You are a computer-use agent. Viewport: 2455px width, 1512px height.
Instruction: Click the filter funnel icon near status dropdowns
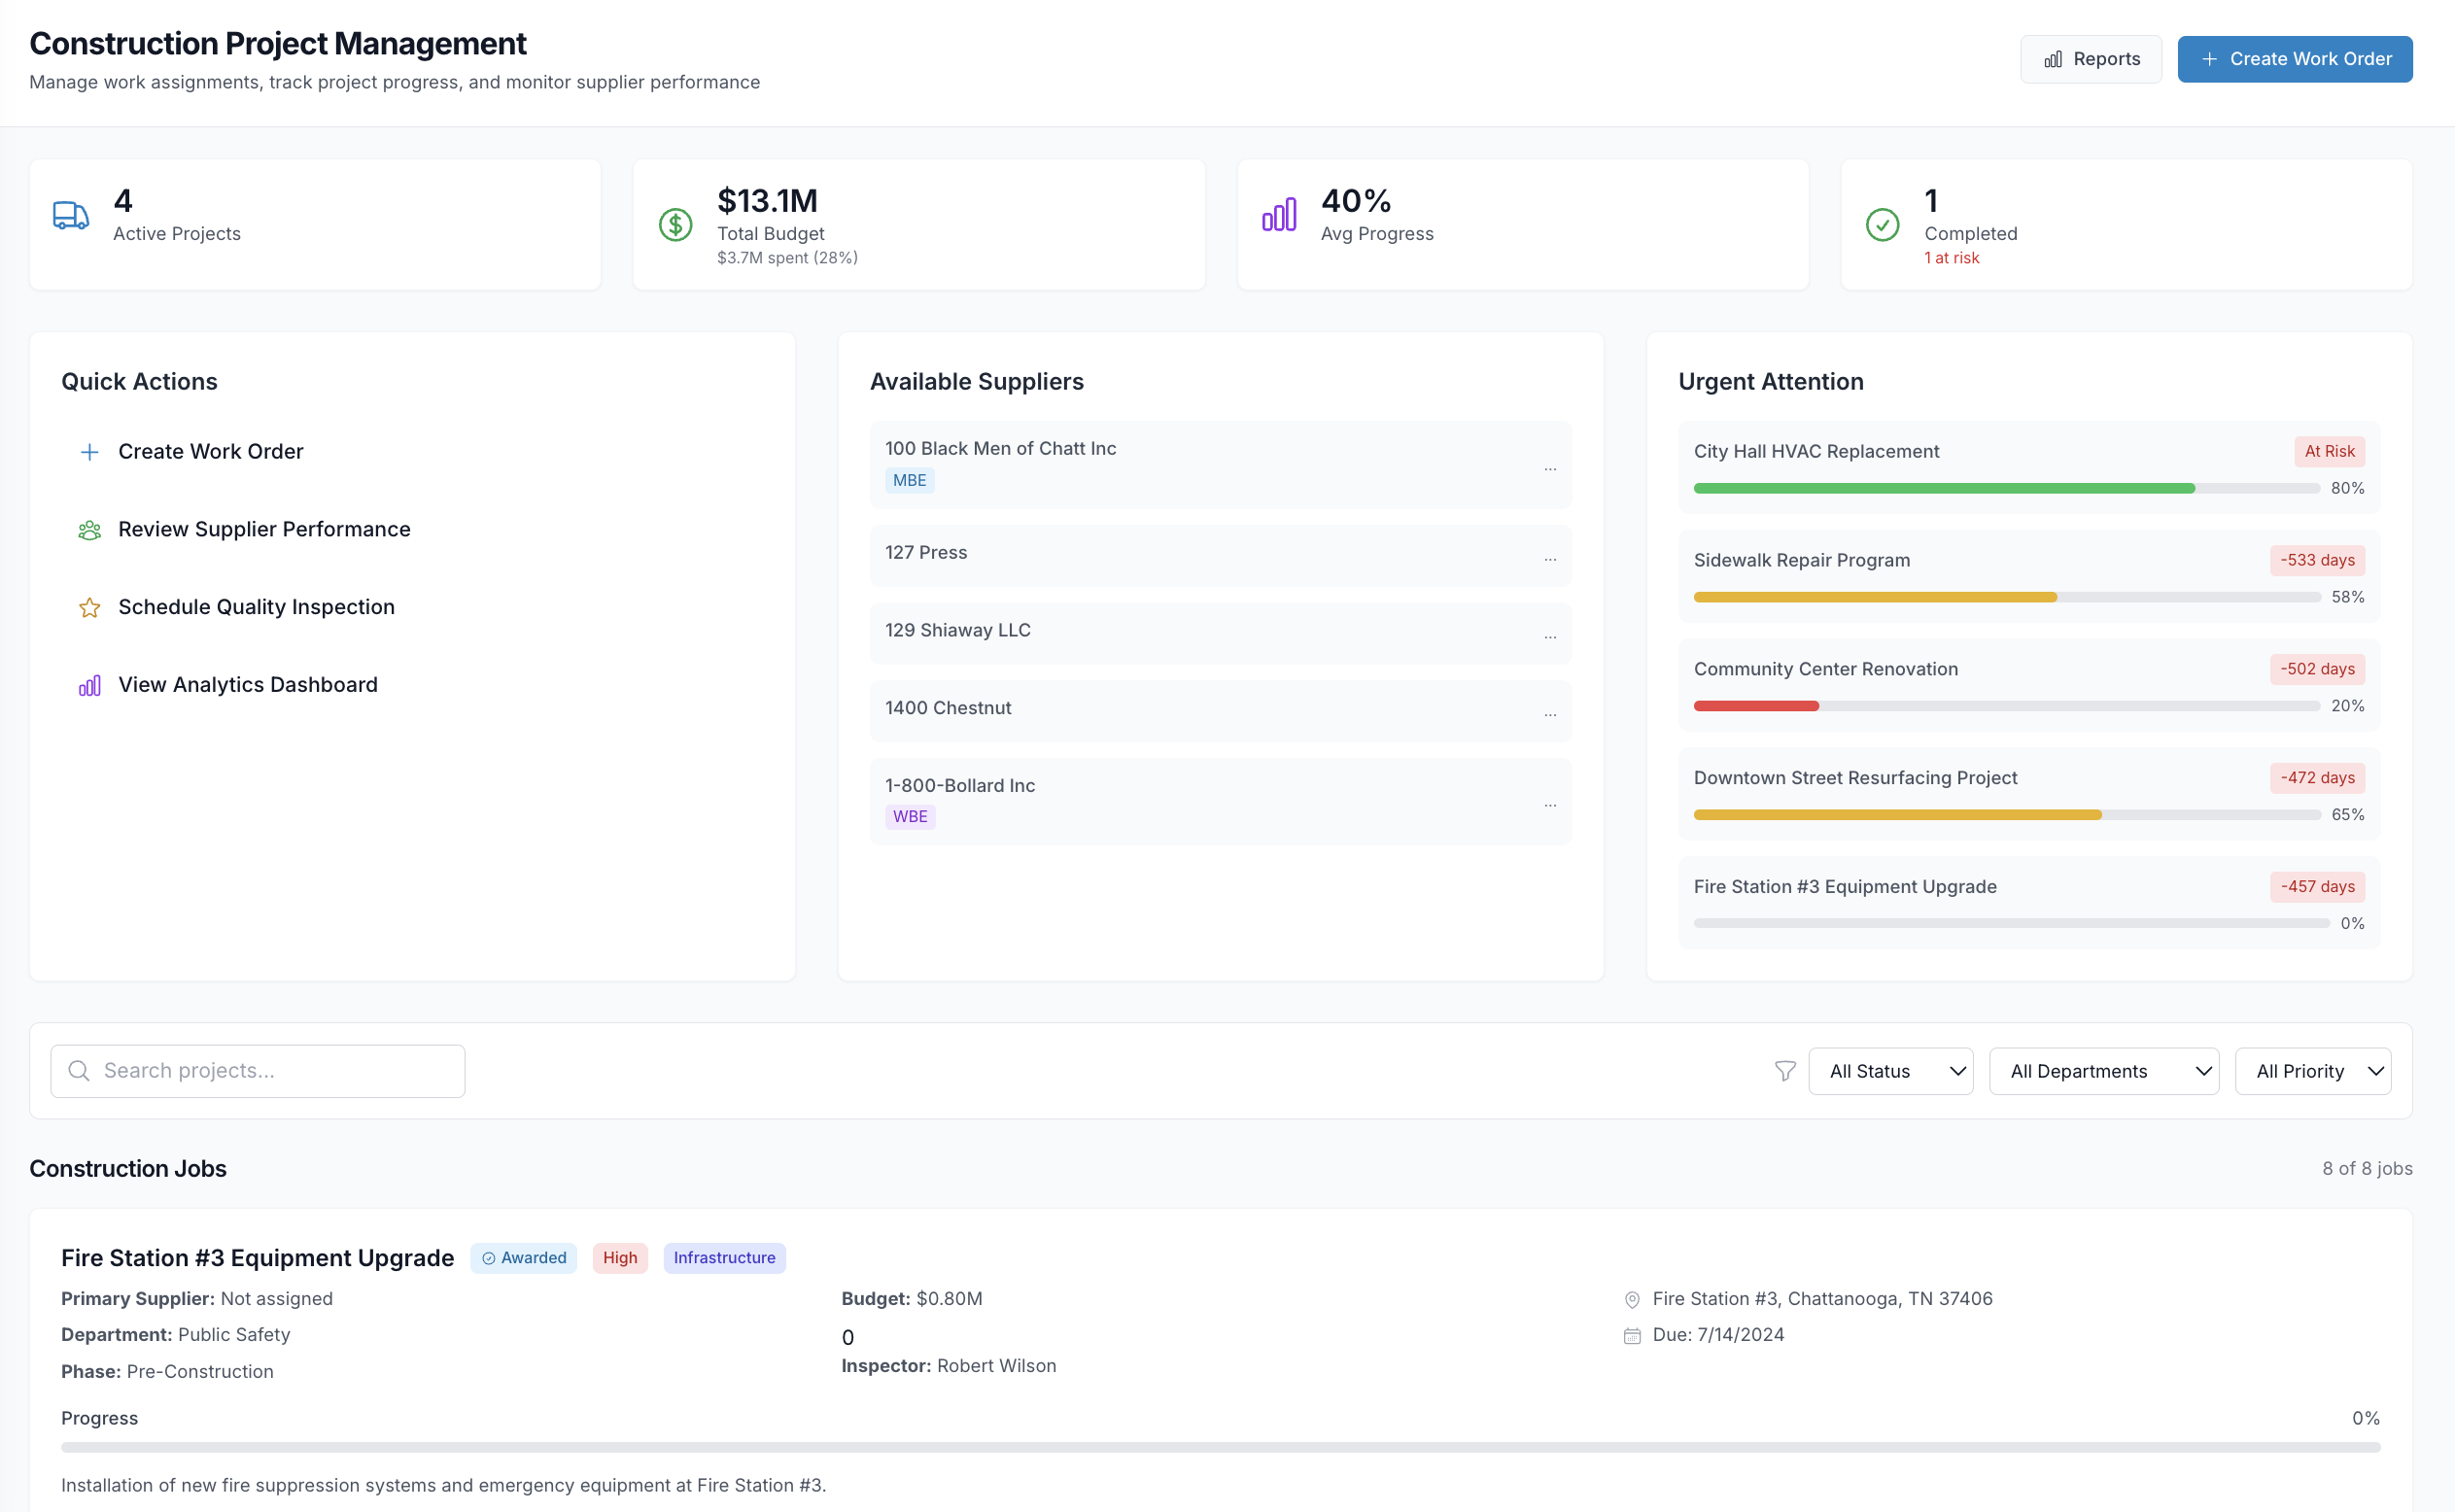pos(1783,1070)
